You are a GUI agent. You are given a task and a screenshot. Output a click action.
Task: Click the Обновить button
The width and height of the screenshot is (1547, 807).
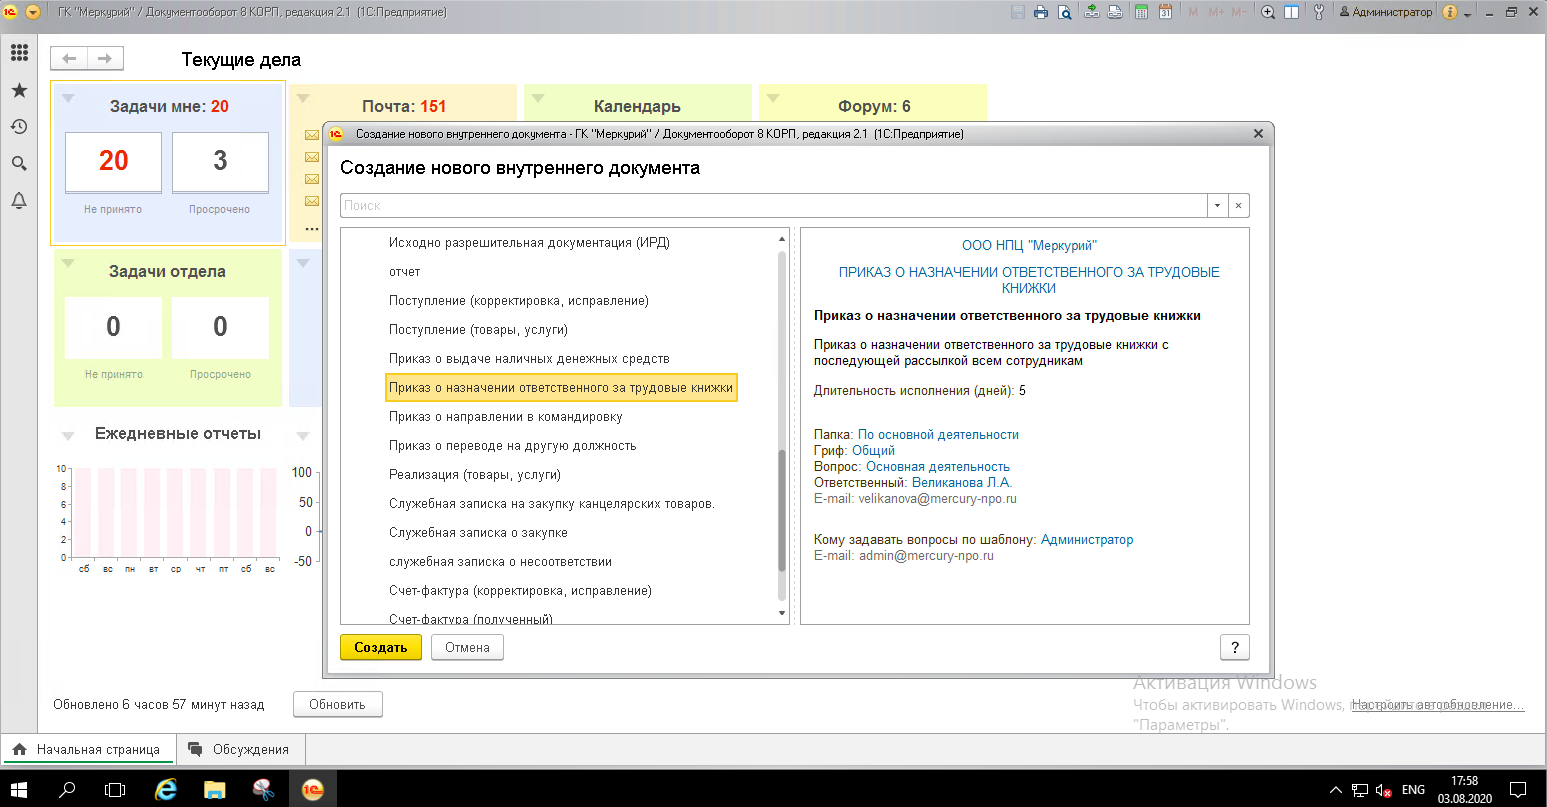(337, 704)
